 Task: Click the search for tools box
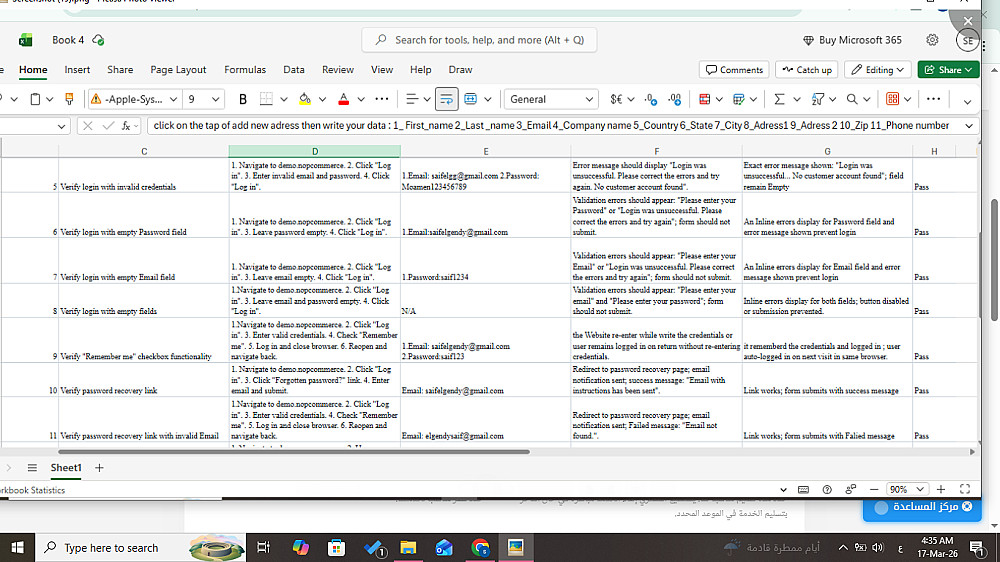480,40
